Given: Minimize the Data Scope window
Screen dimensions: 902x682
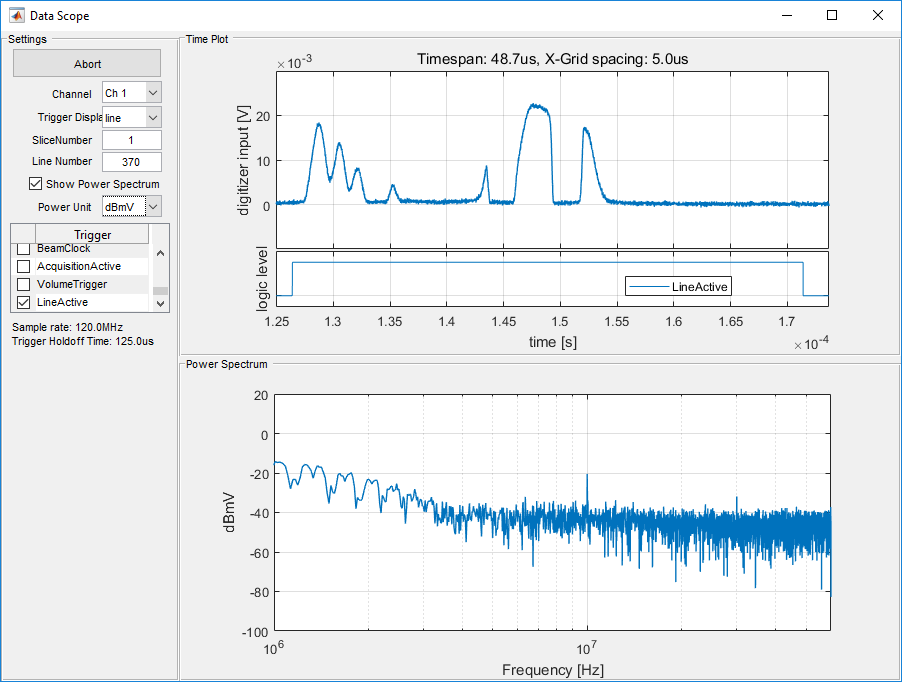Looking at the screenshot, I should point(786,16).
